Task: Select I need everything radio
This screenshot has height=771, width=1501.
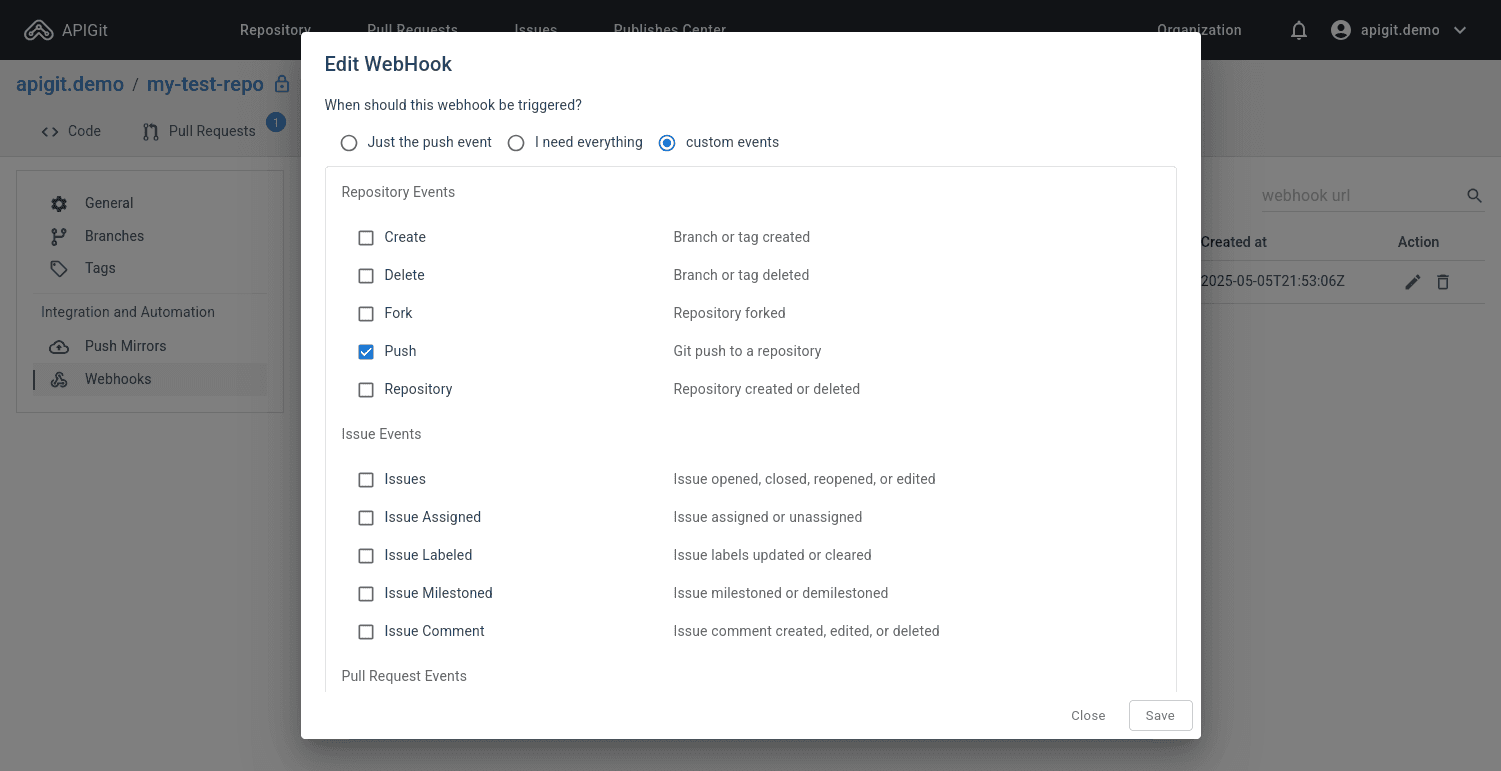Action: pos(516,143)
